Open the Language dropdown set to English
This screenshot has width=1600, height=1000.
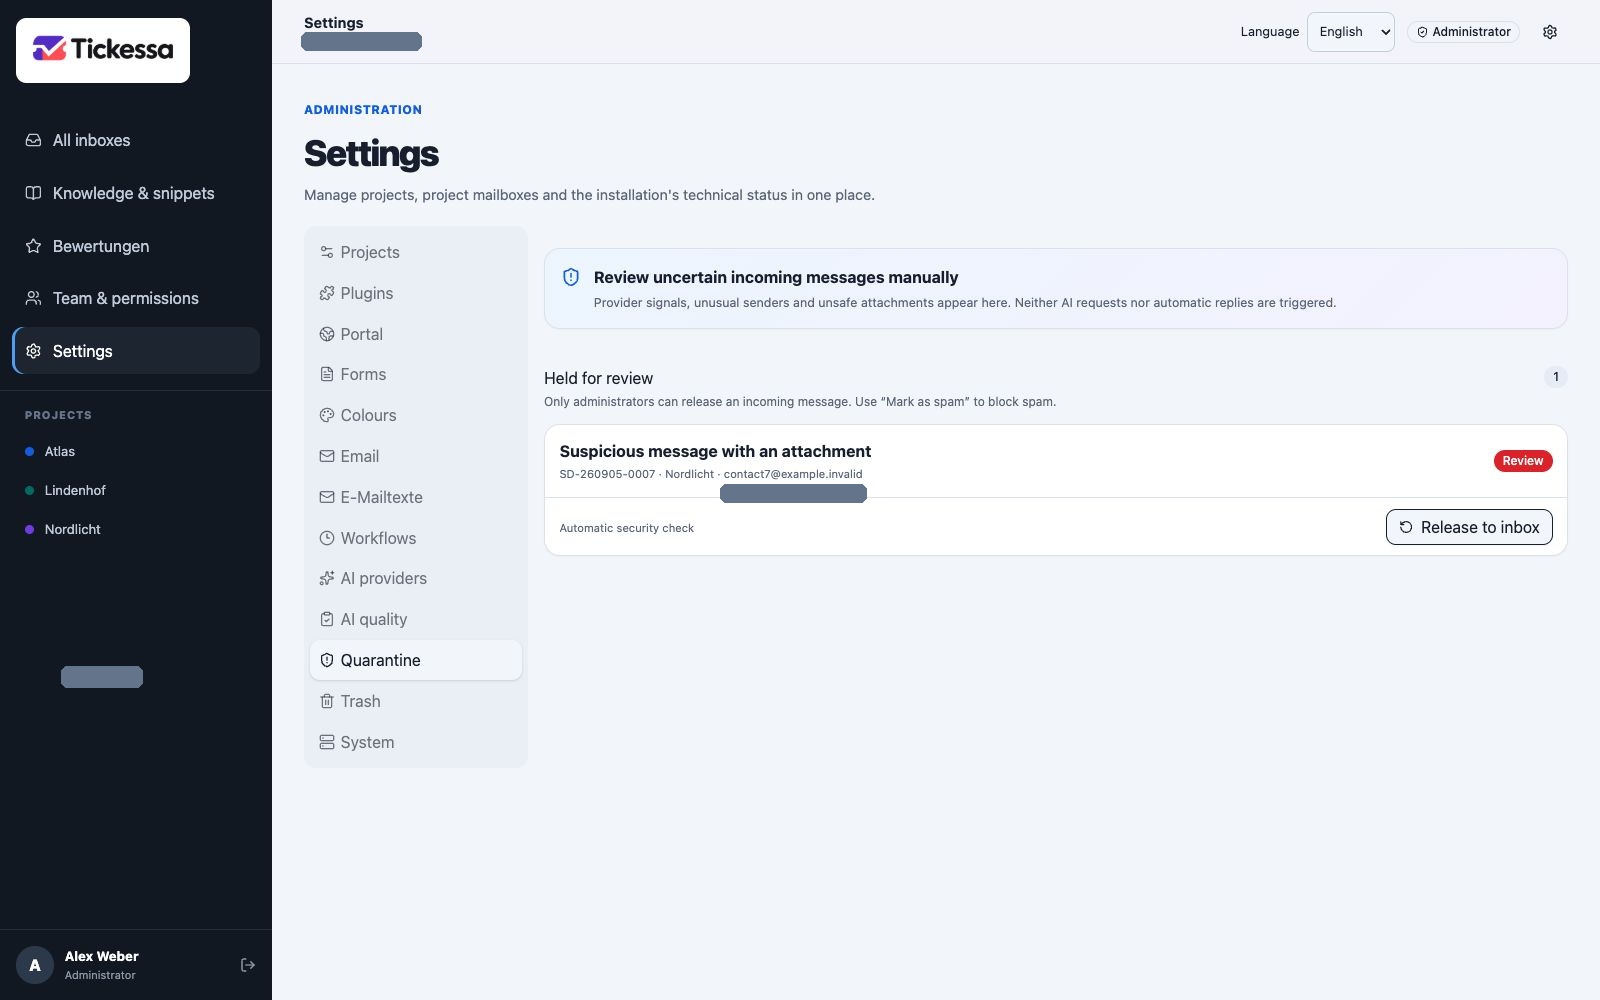point(1351,32)
